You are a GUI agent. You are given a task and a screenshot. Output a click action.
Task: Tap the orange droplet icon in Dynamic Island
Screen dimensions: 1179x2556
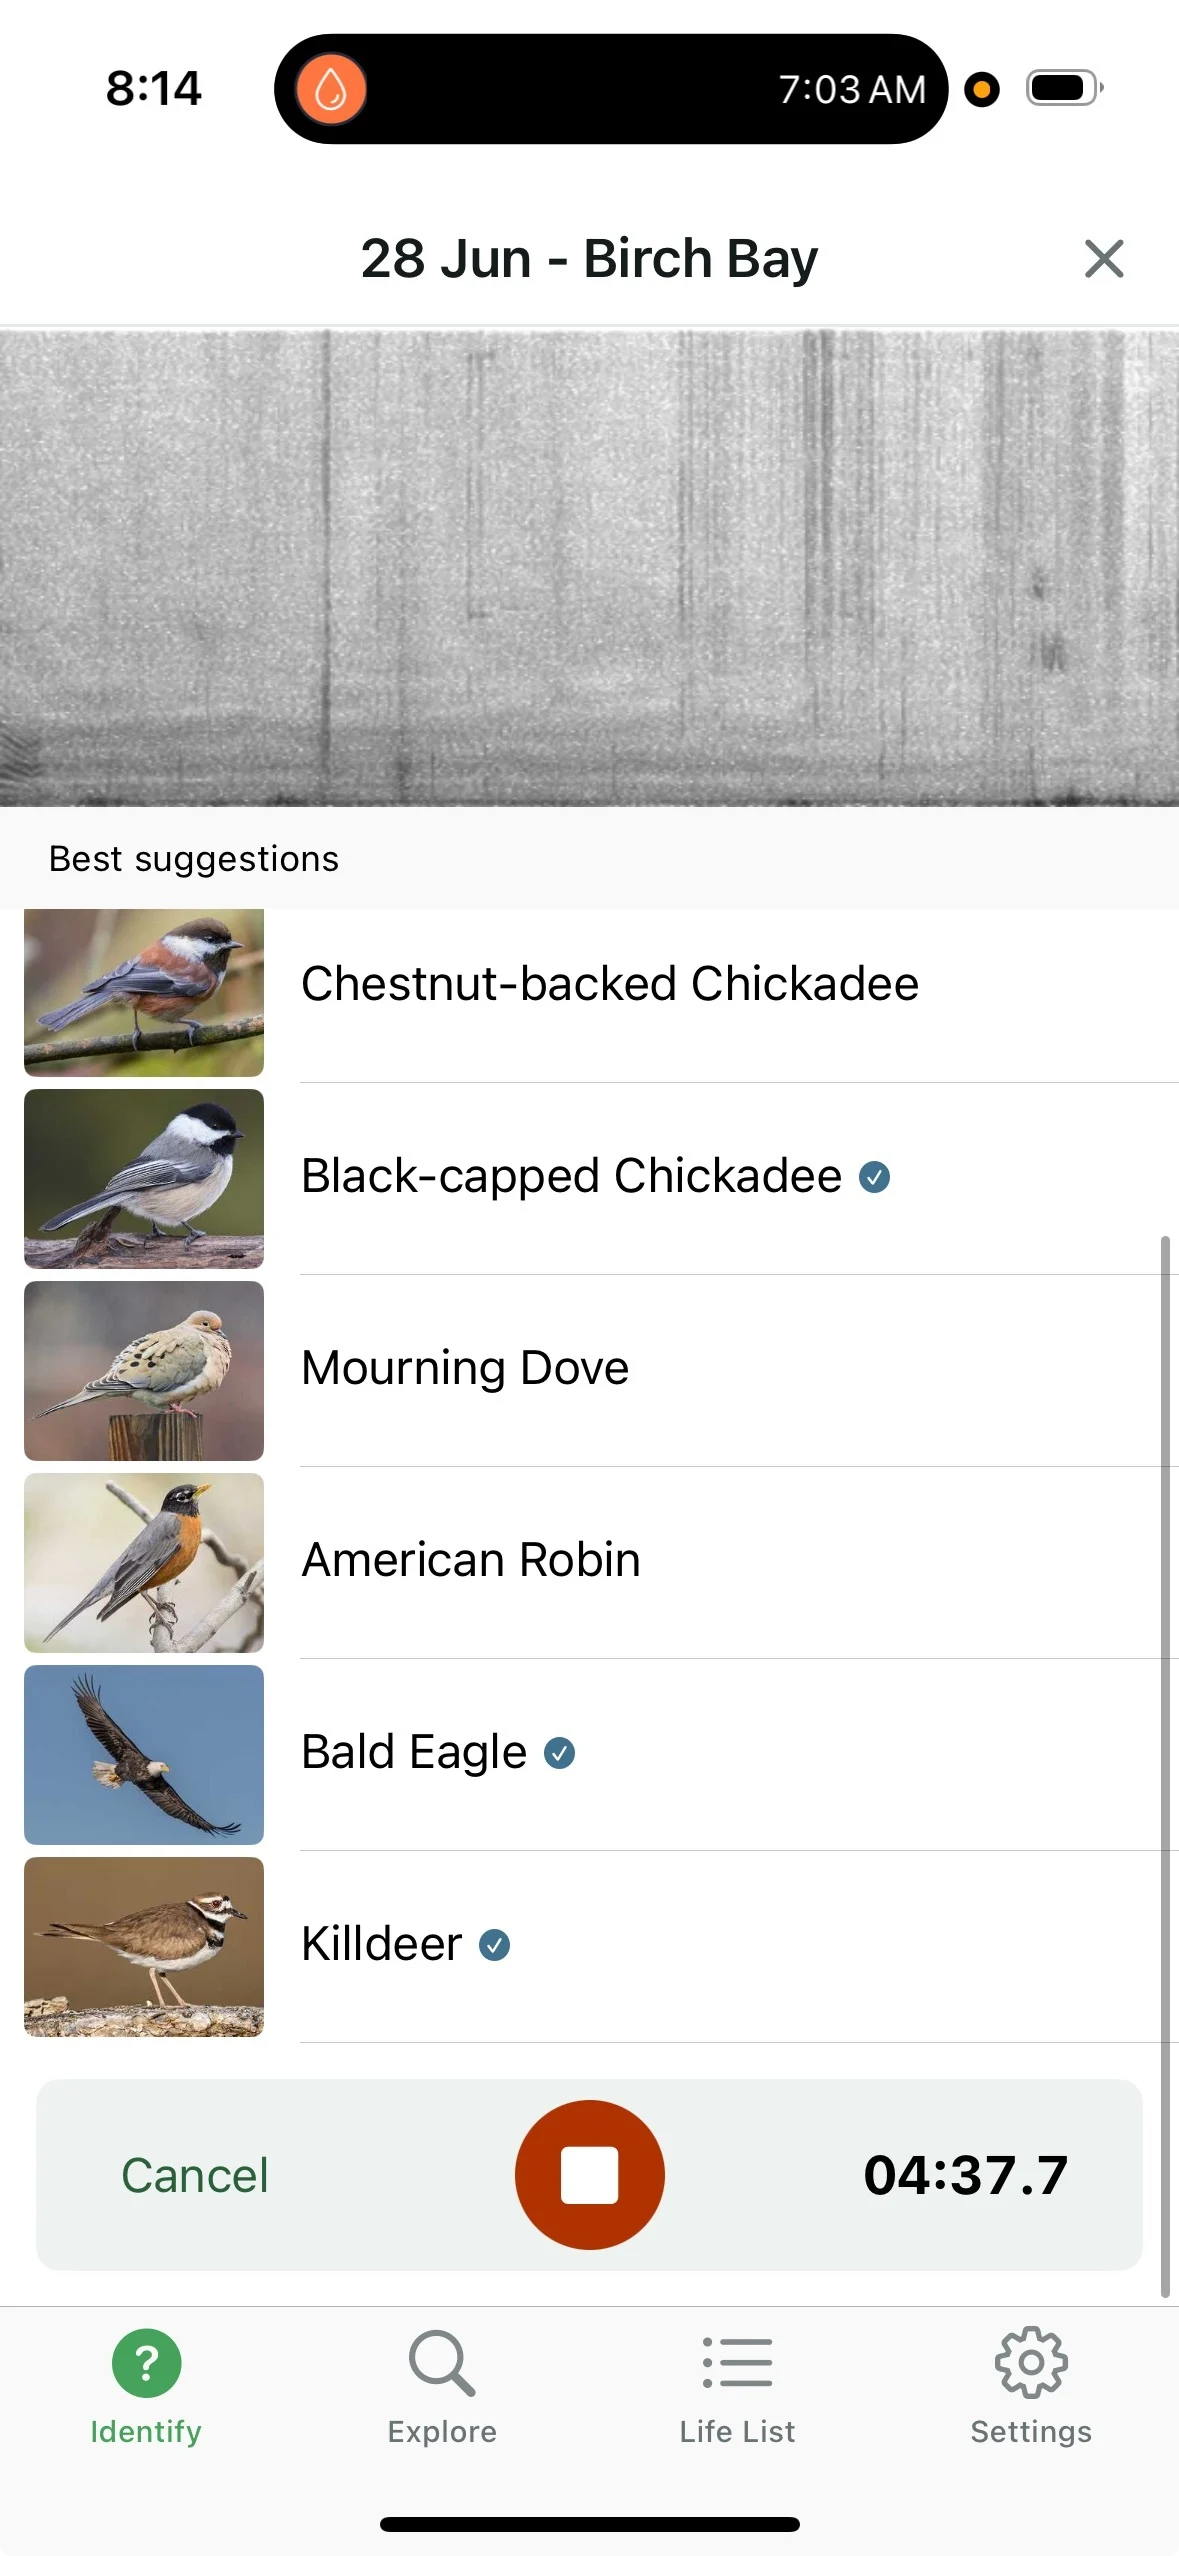tap(331, 90)
